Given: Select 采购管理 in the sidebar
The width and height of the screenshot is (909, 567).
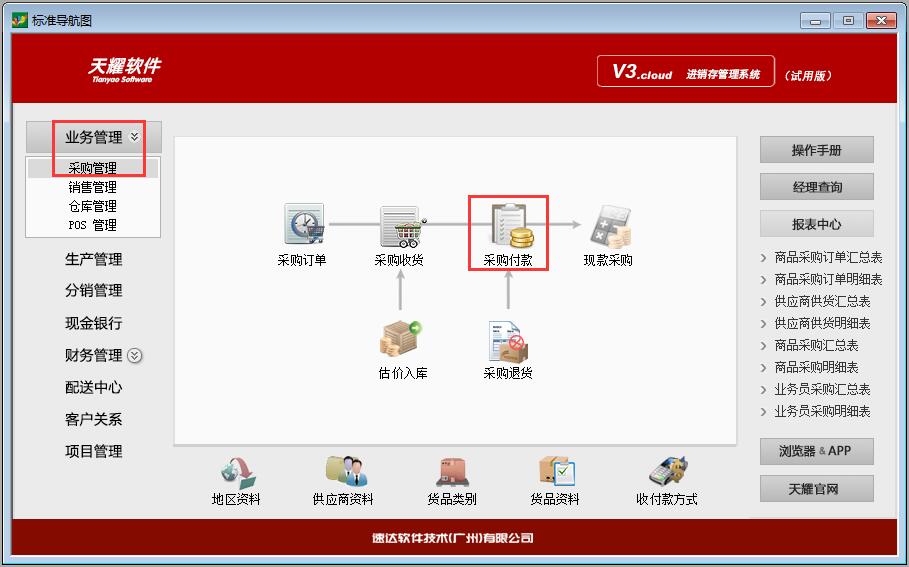Looking at the screenshot, I should click(93, 168).
